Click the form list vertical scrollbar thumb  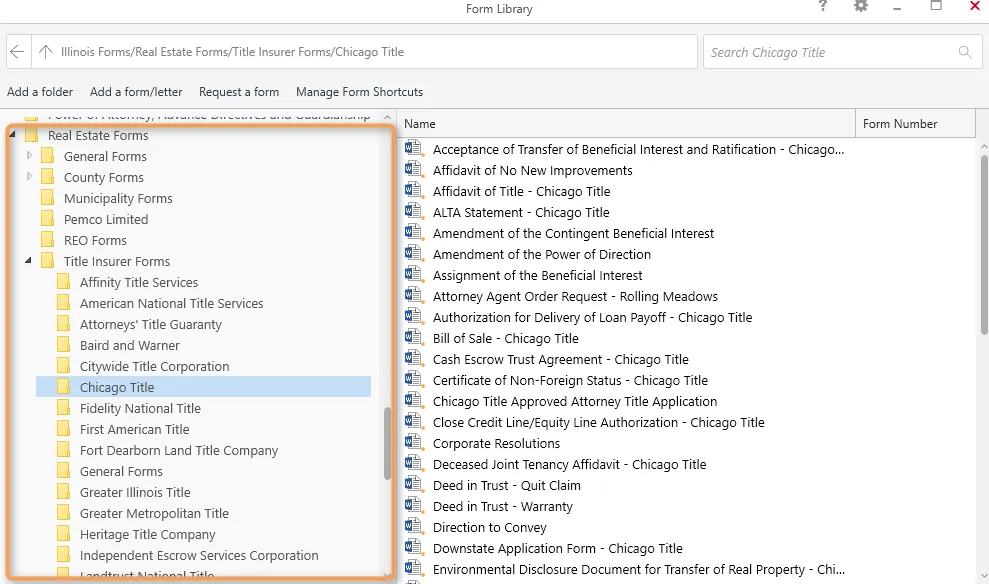(985, 245)
